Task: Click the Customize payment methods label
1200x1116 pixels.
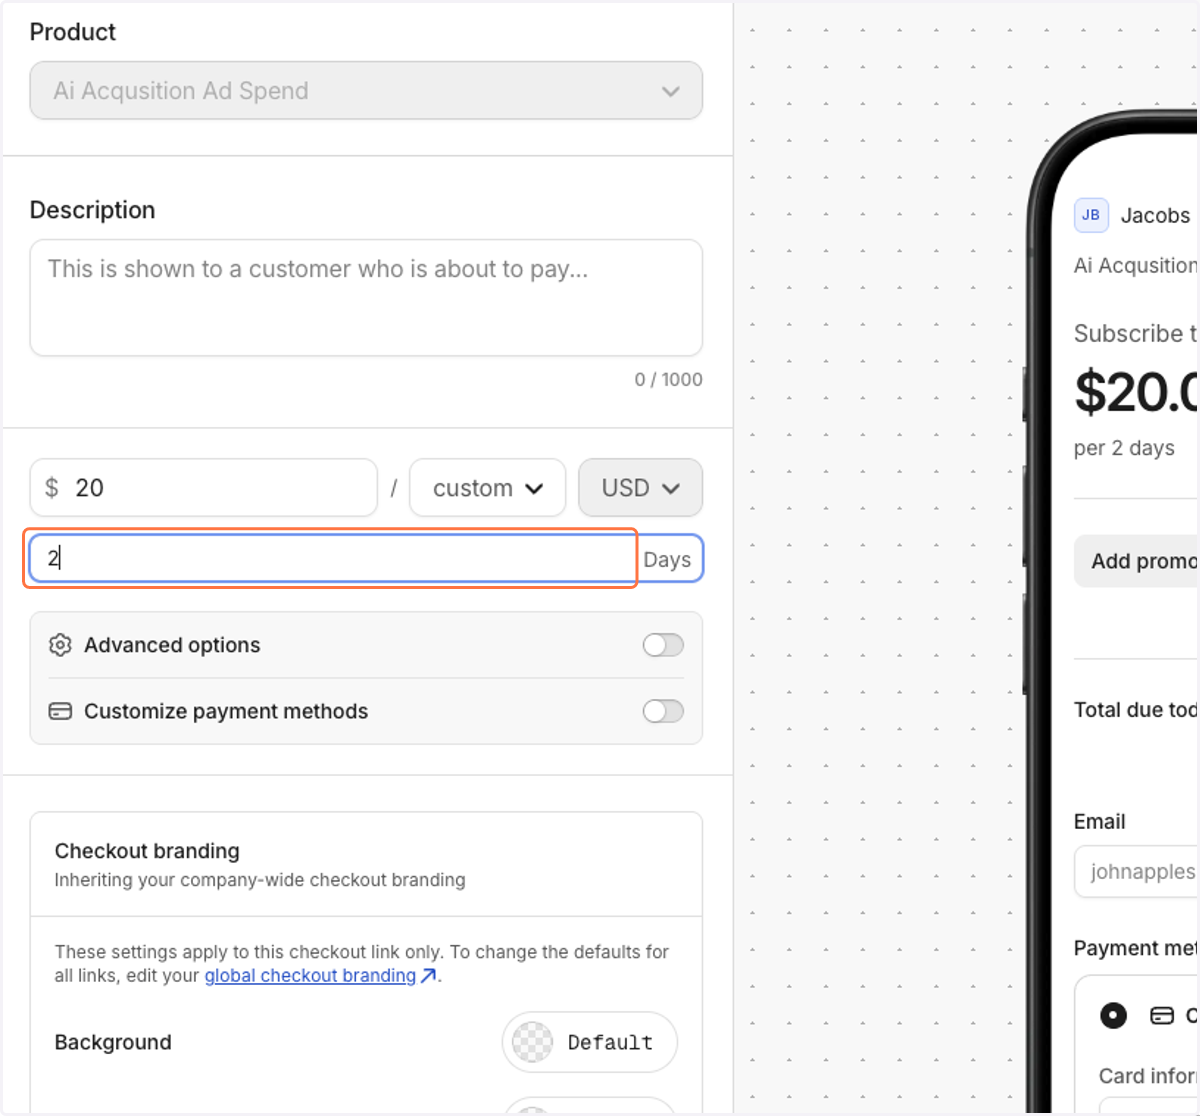Action: click(226, 711)
